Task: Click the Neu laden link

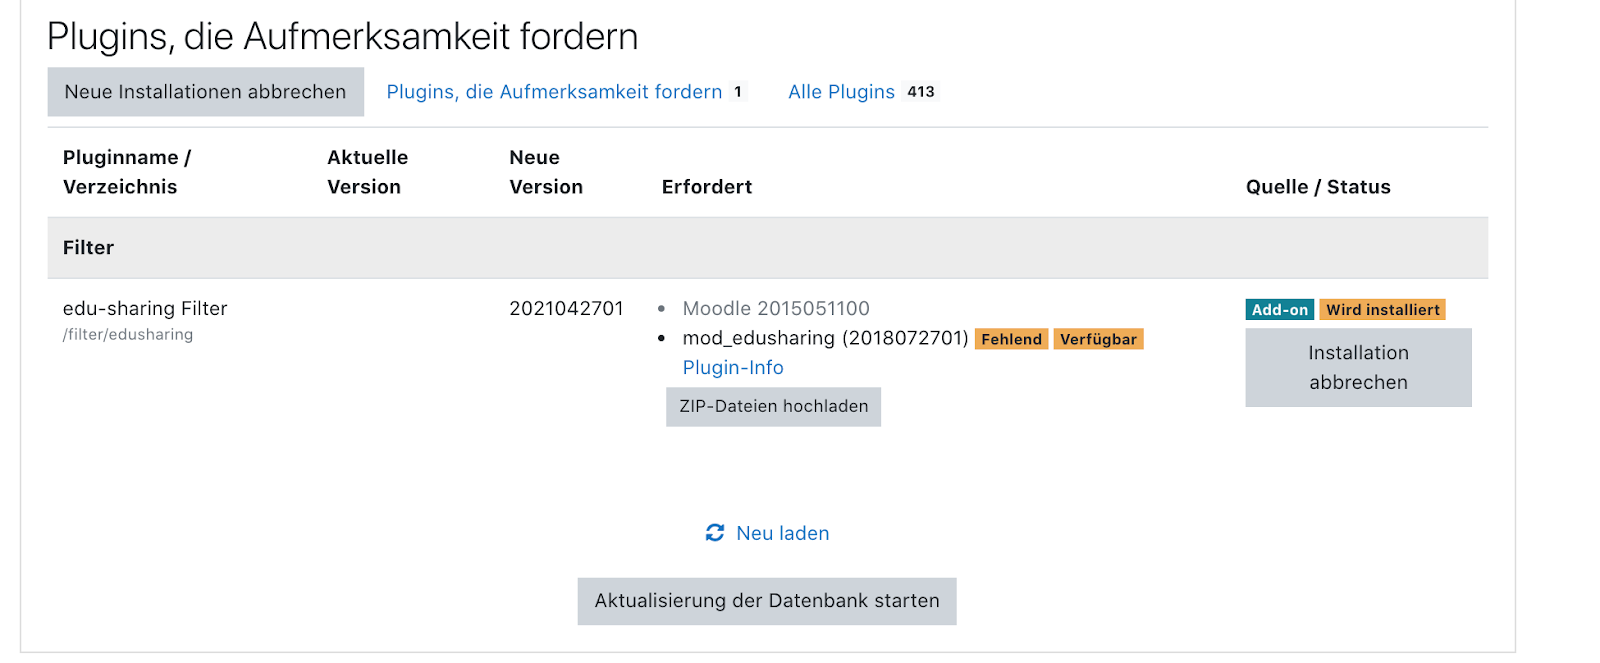Action: click(x=782, y=534)
